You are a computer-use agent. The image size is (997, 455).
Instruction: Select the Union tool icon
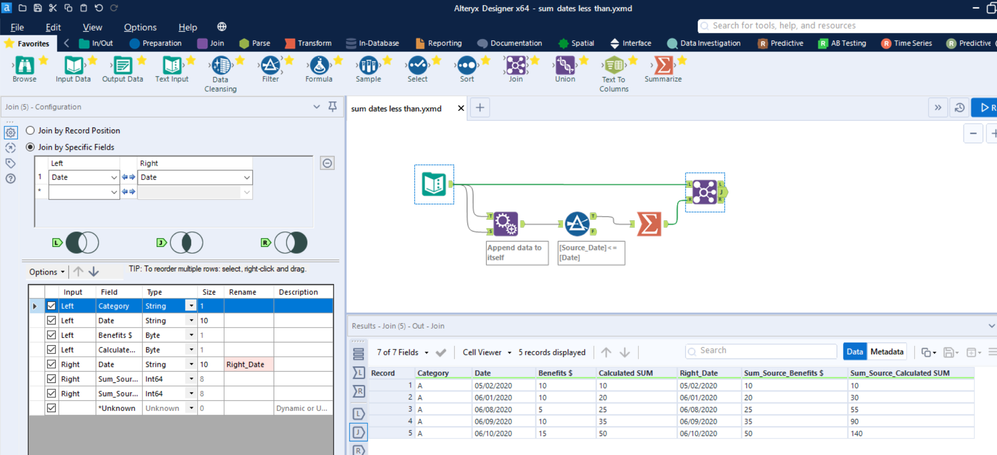pyautogui.click(x=565, y=65)
